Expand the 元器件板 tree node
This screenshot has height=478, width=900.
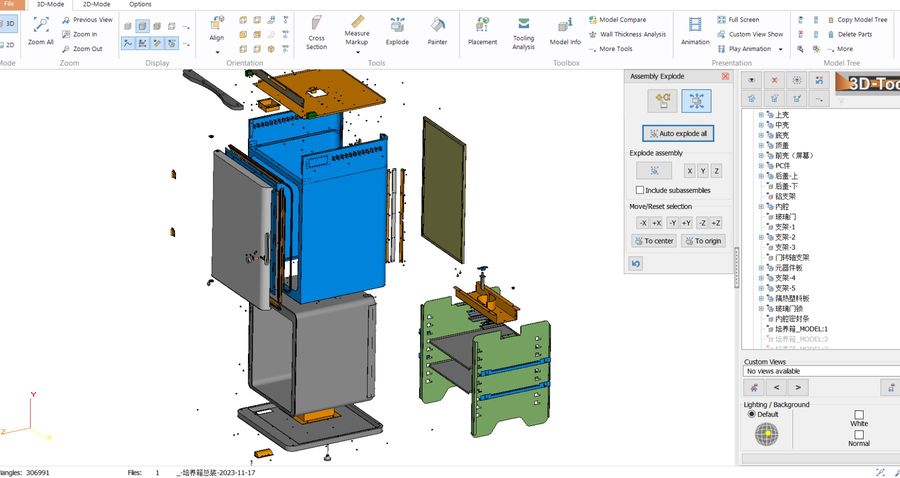[761, 268]
